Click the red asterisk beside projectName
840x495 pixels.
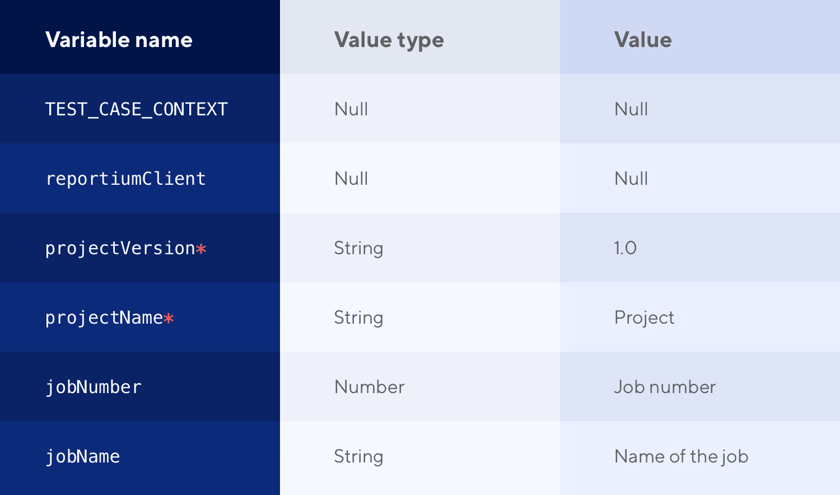pyautogui.click(x=169, y=318)
